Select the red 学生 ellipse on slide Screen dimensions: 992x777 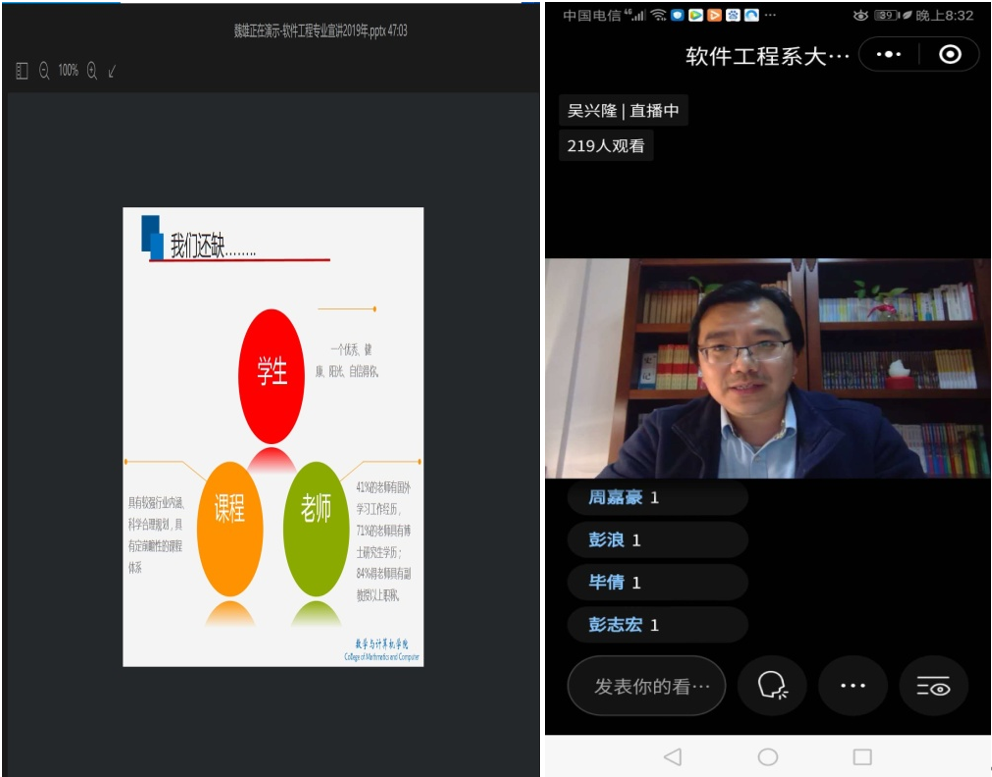click(x=271, y=376)
